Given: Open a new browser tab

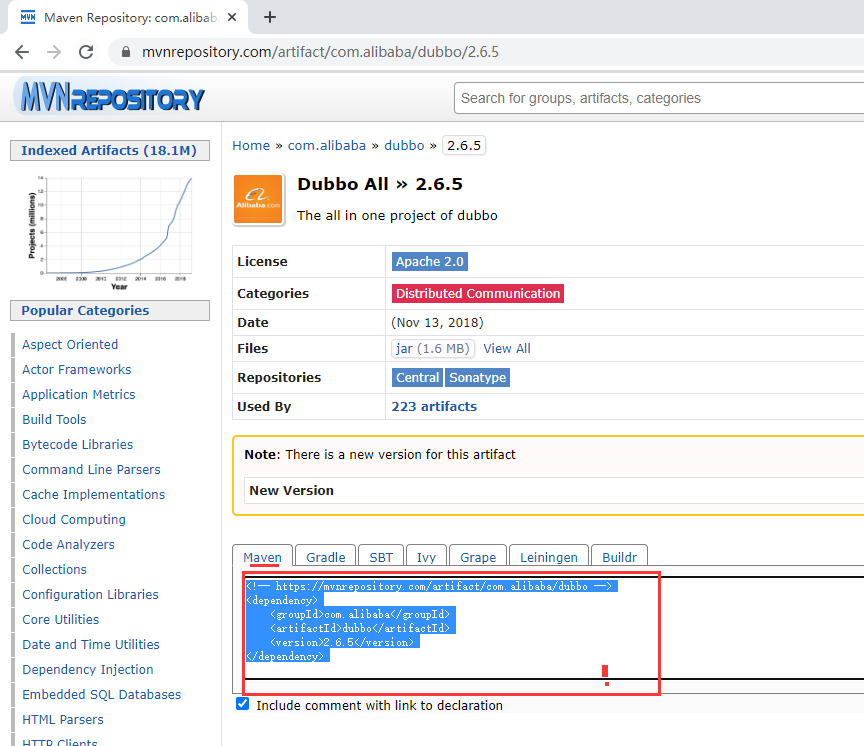Looking at the screenshot, I should pos(269,18).
